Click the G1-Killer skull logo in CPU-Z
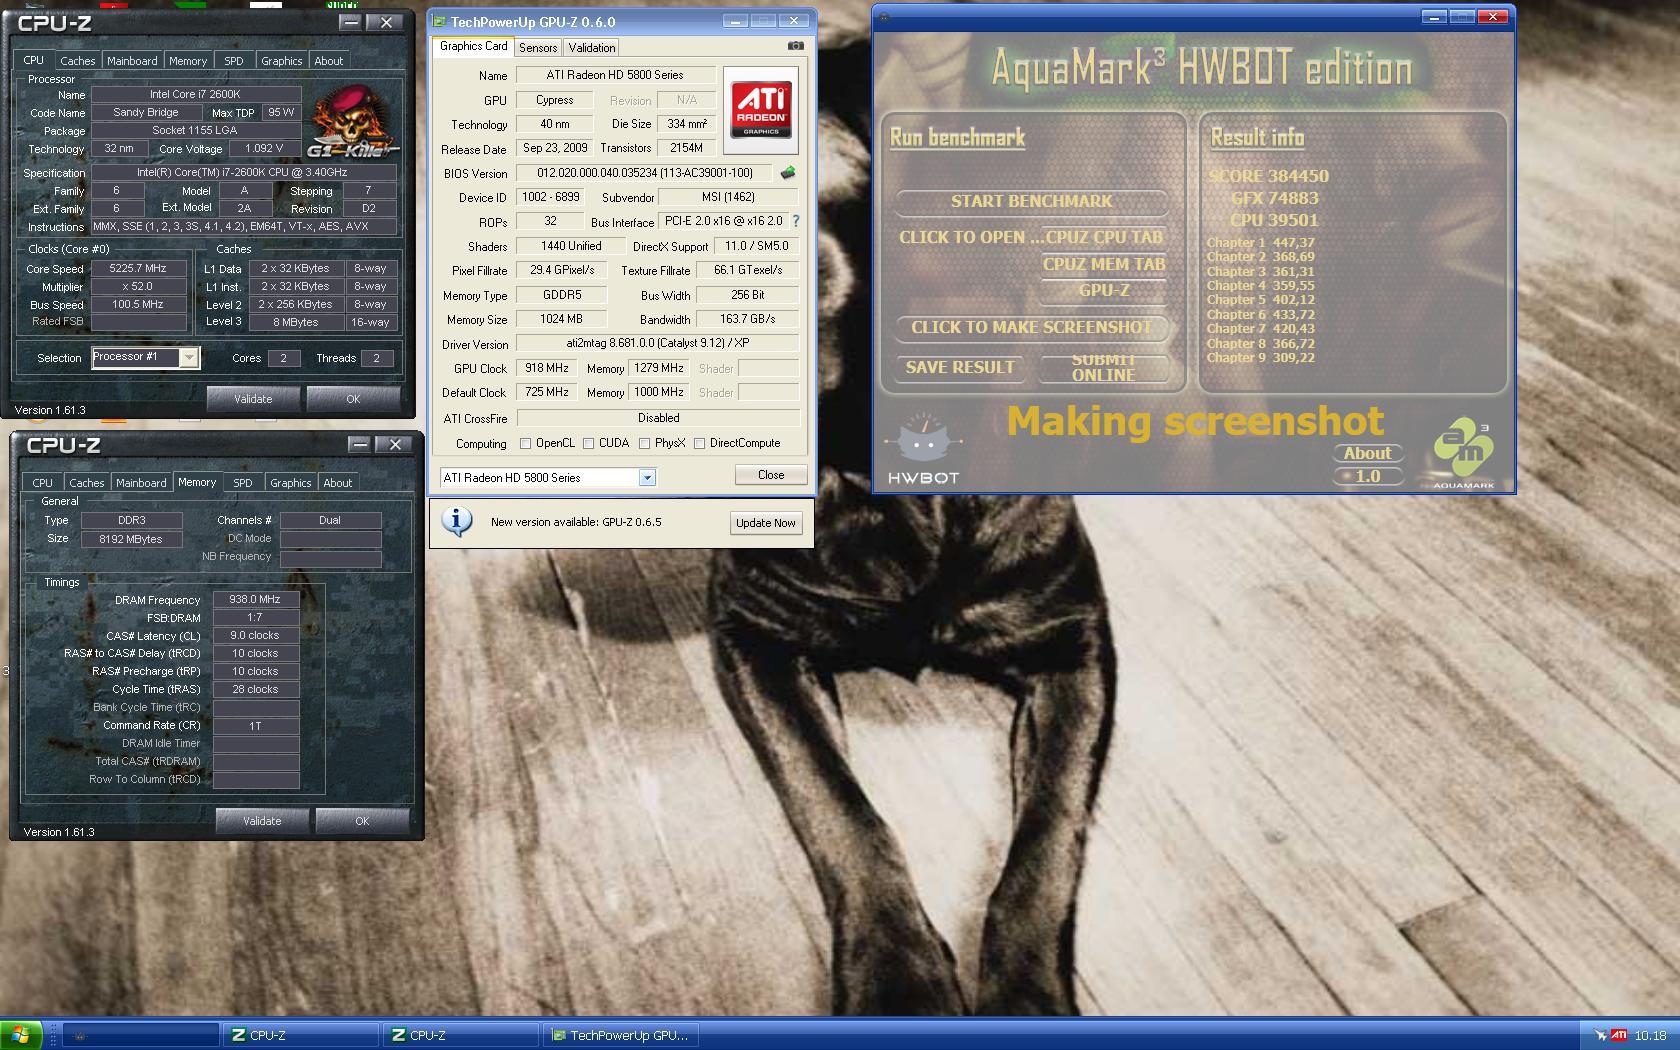1680x1050 pixels. point(353,121)
